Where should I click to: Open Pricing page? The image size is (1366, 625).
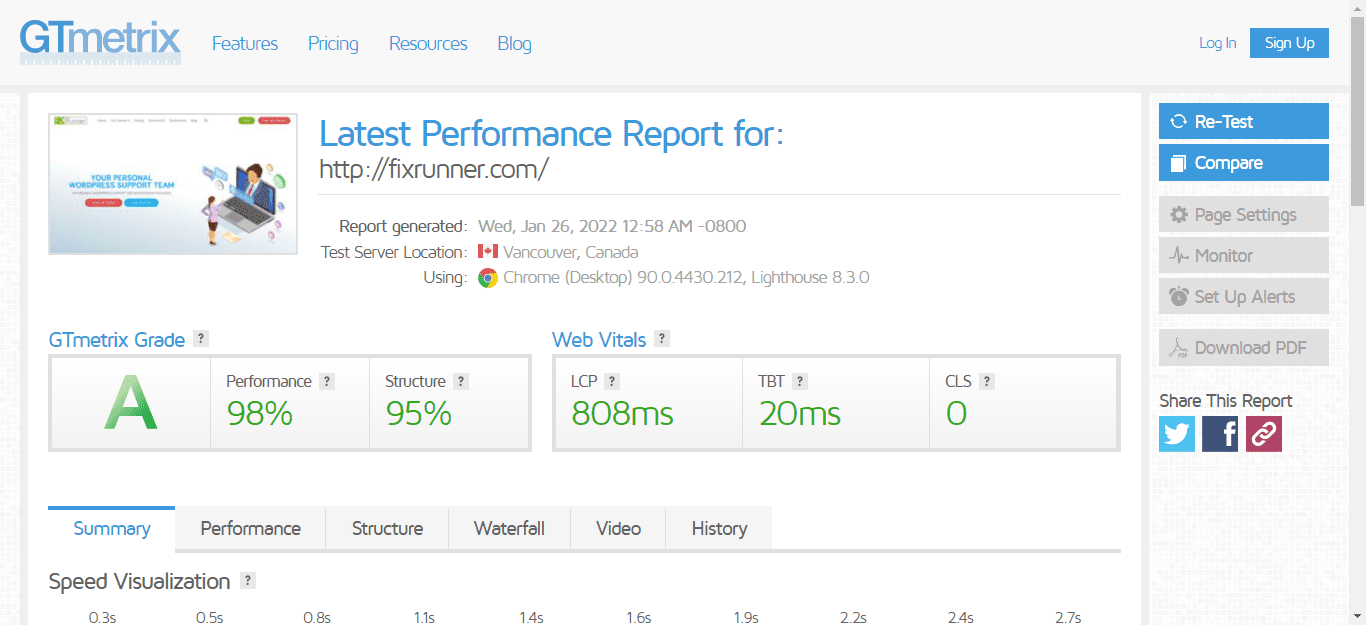(x=333, y=43)
